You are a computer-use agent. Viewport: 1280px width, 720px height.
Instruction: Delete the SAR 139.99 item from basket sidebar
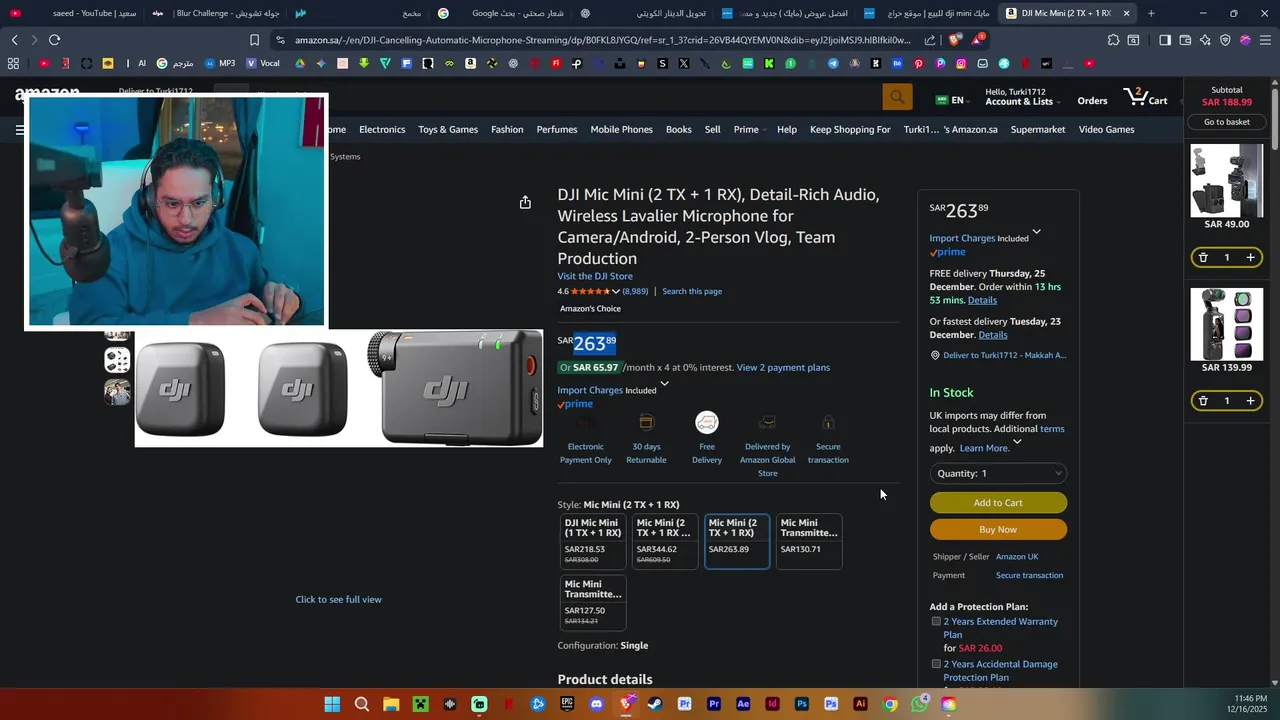point(1203,400)
